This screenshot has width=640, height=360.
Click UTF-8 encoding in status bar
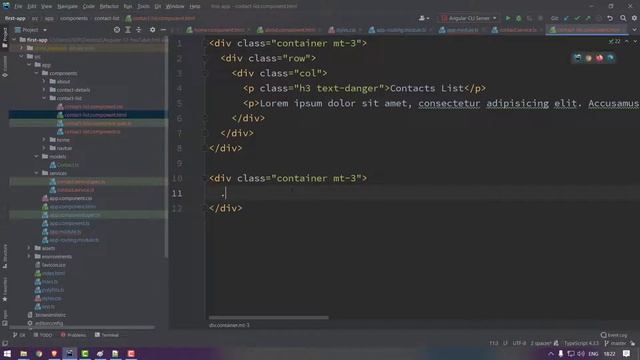tap(519, 343)
